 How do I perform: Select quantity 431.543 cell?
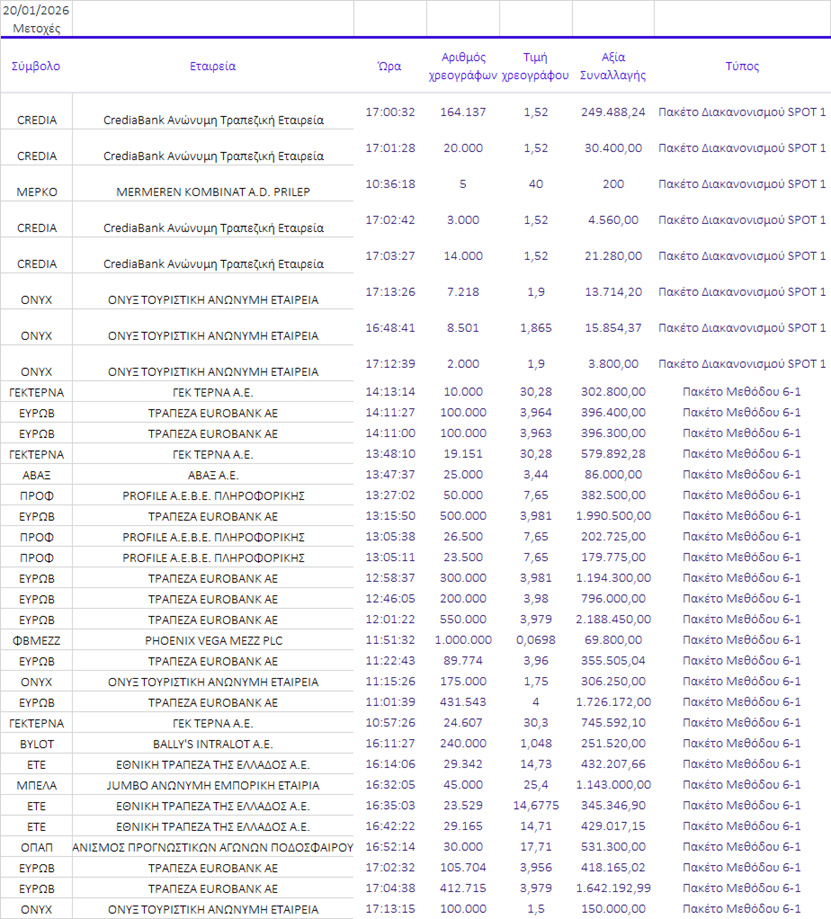[463, 702]
